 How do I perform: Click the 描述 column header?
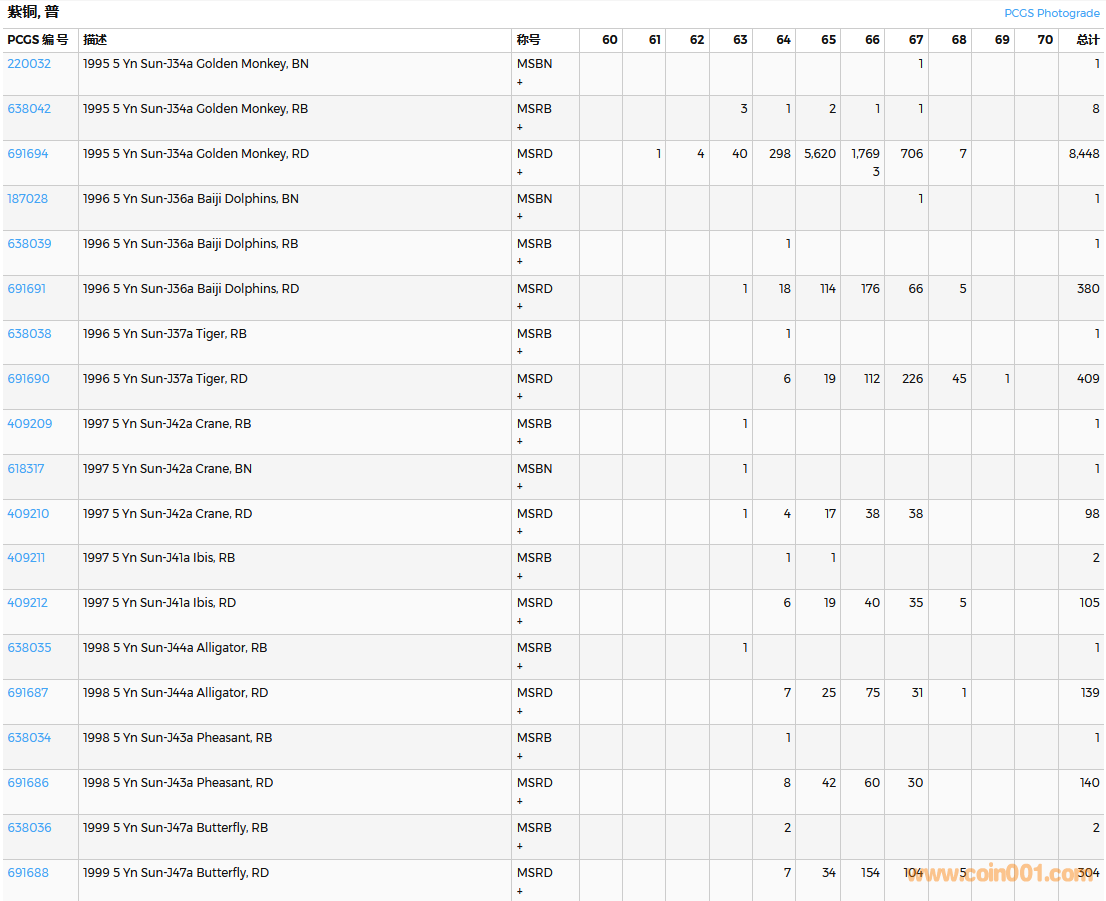[95, 40]
